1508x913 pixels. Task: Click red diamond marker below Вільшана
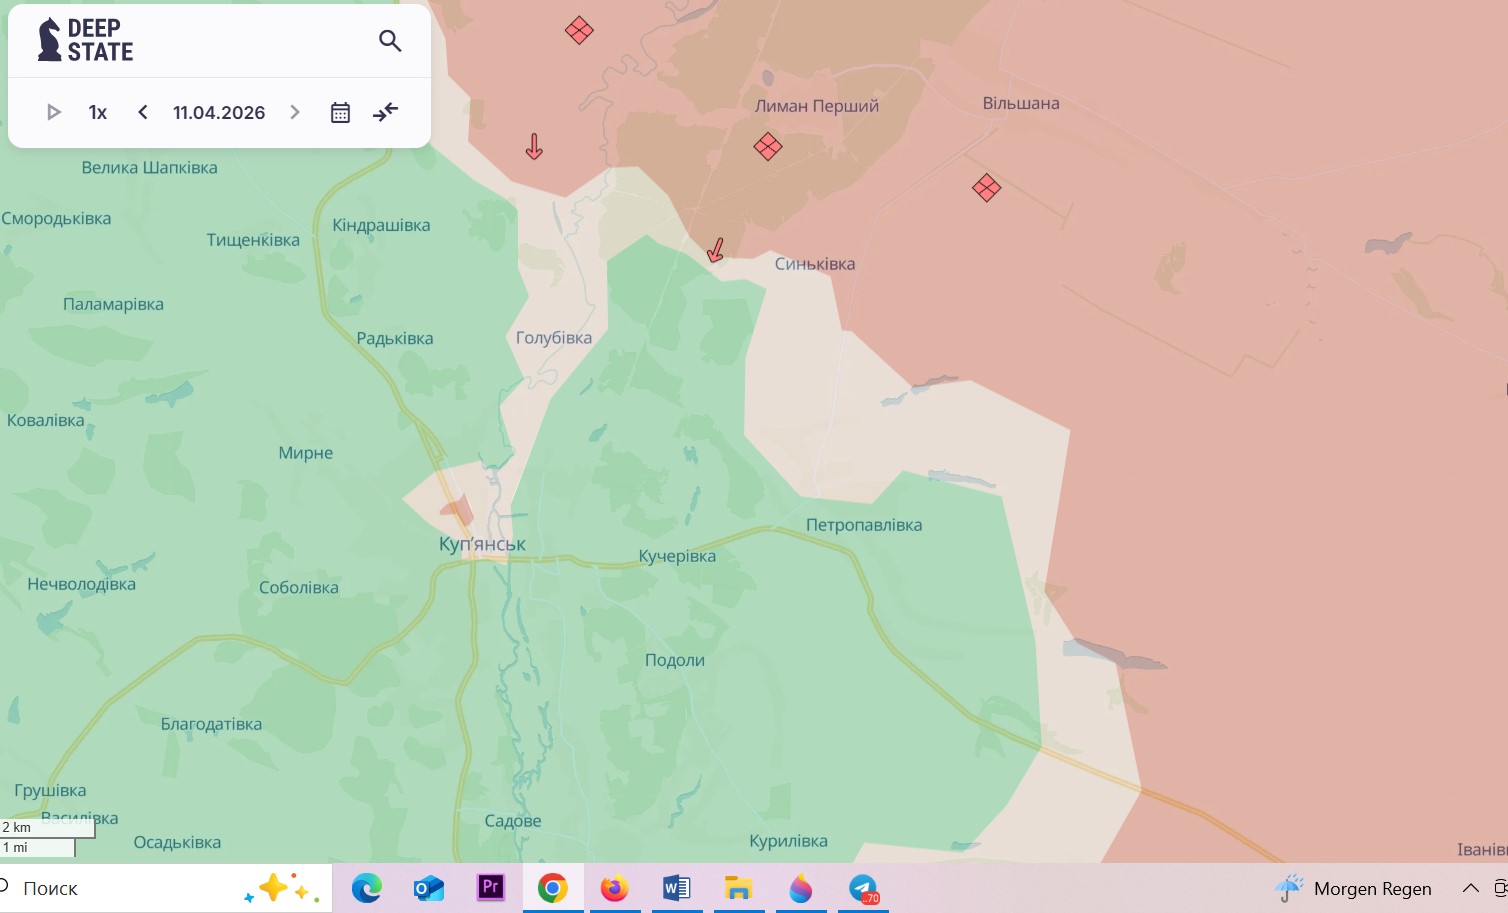point(986,187)
